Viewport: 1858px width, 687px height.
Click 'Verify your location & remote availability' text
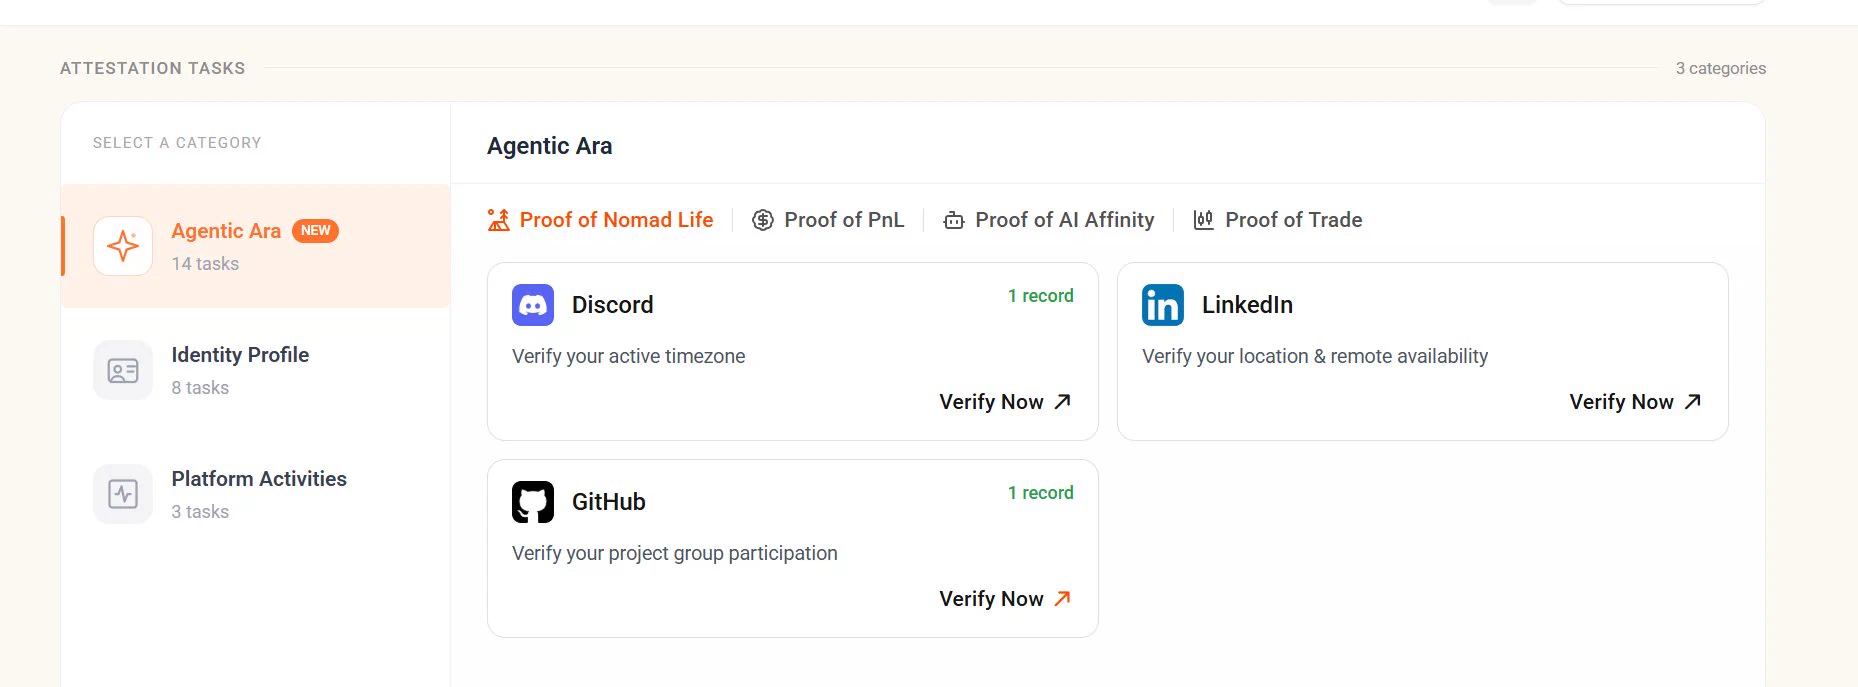click(1315, 356)
